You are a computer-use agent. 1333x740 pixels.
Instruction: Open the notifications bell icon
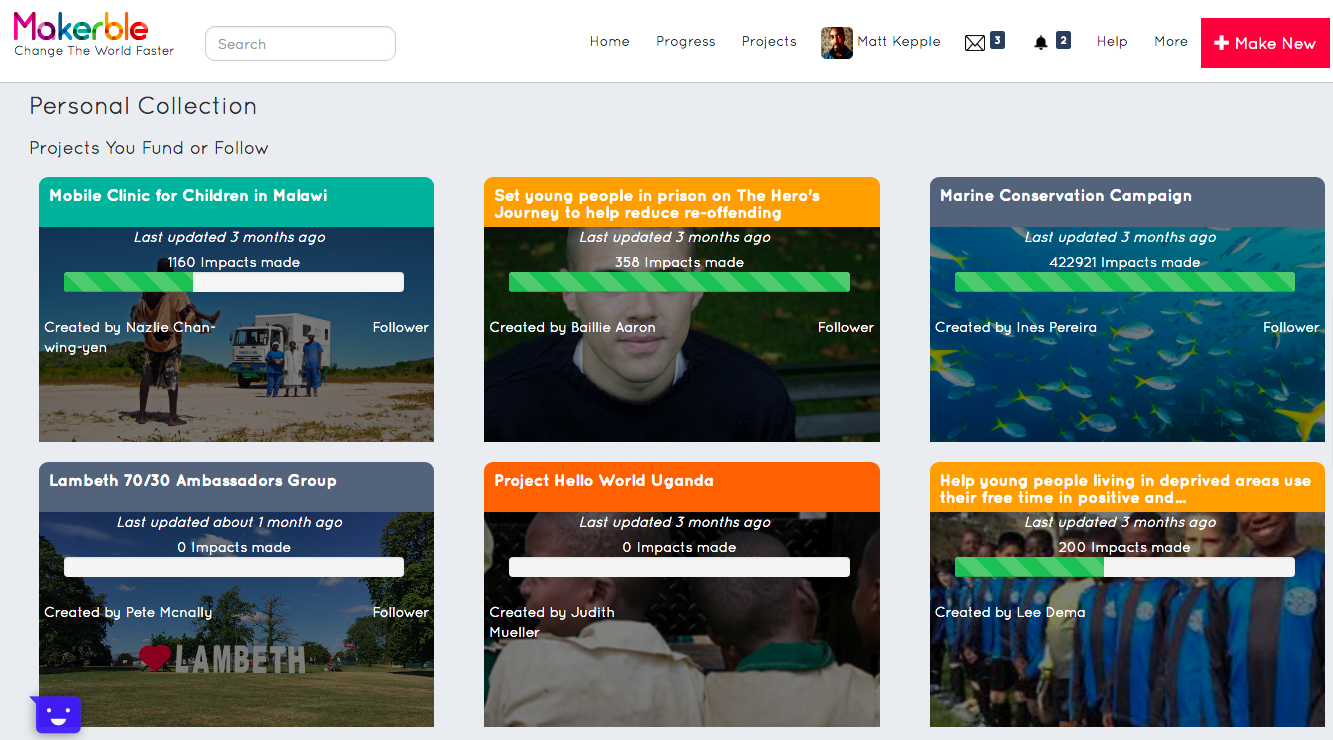click(x=1041, y=42)
